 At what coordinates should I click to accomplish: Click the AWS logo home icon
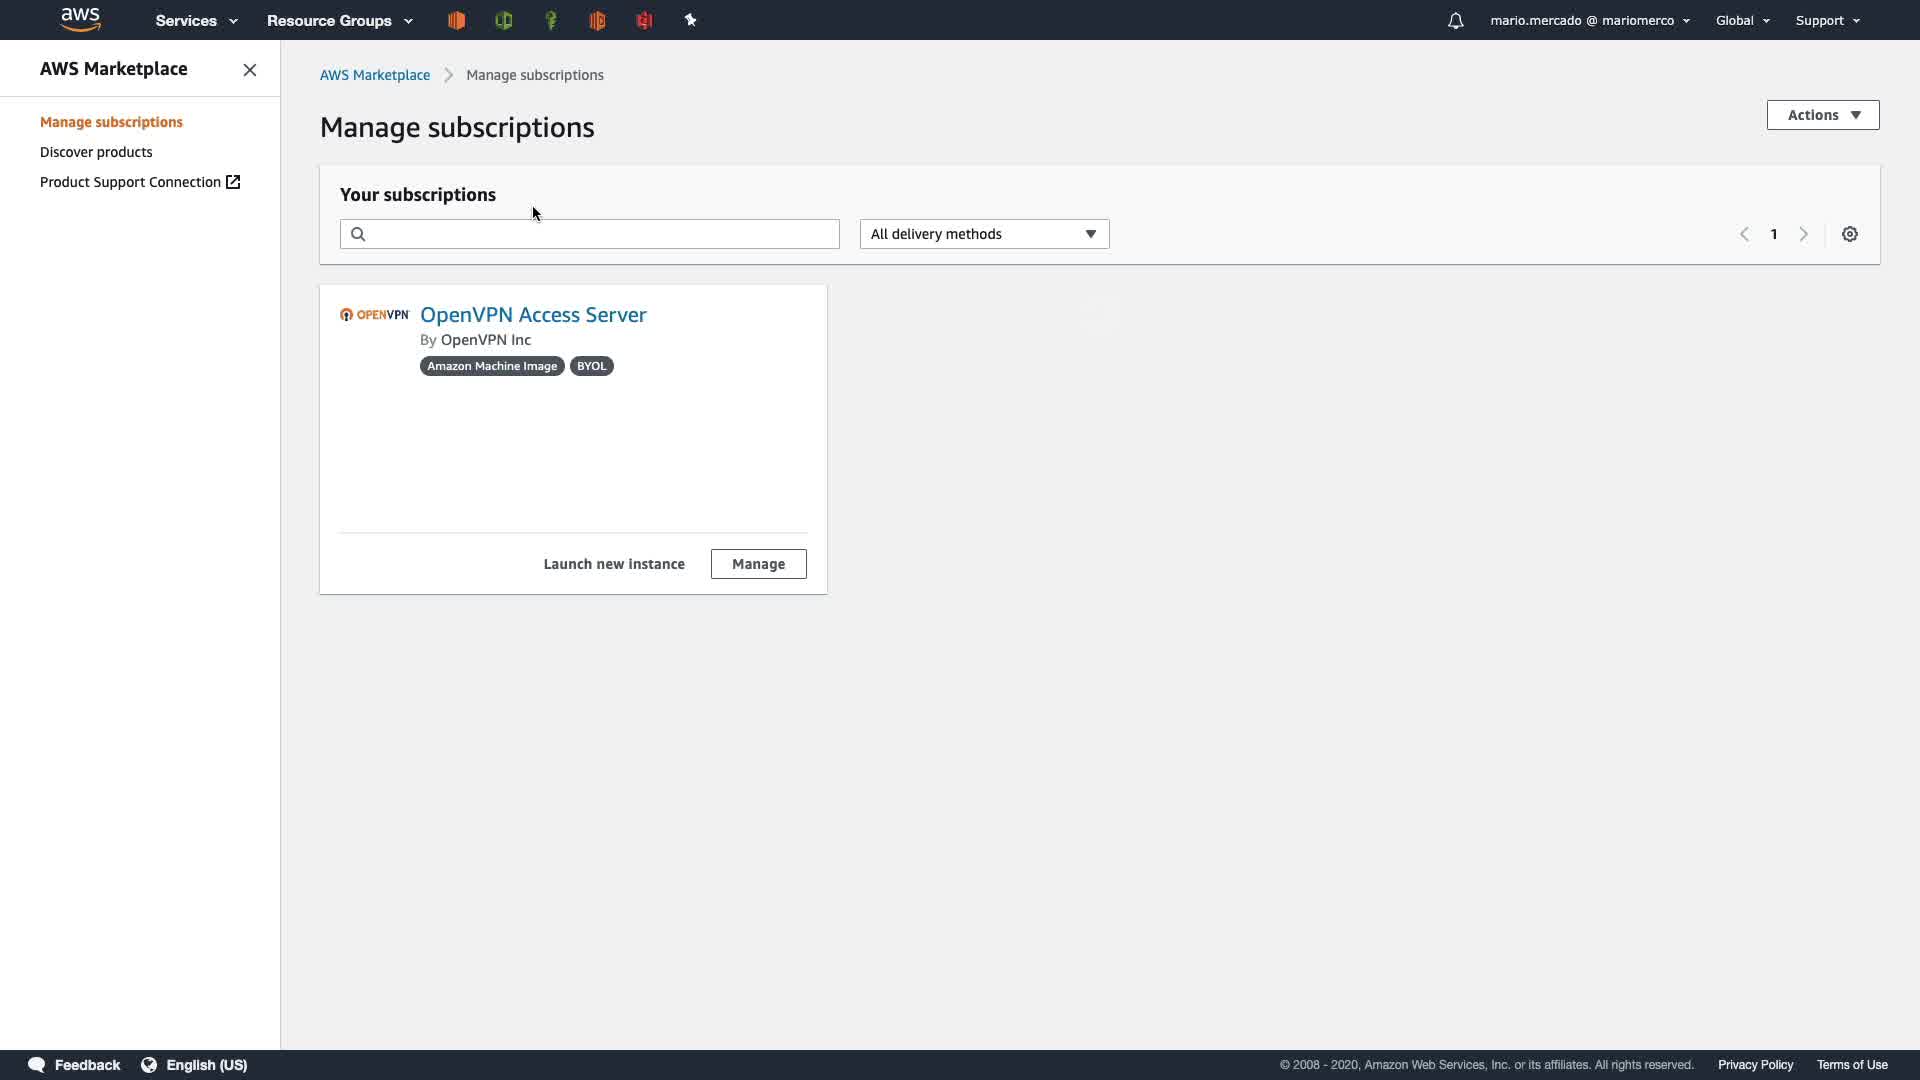point(80,20)
